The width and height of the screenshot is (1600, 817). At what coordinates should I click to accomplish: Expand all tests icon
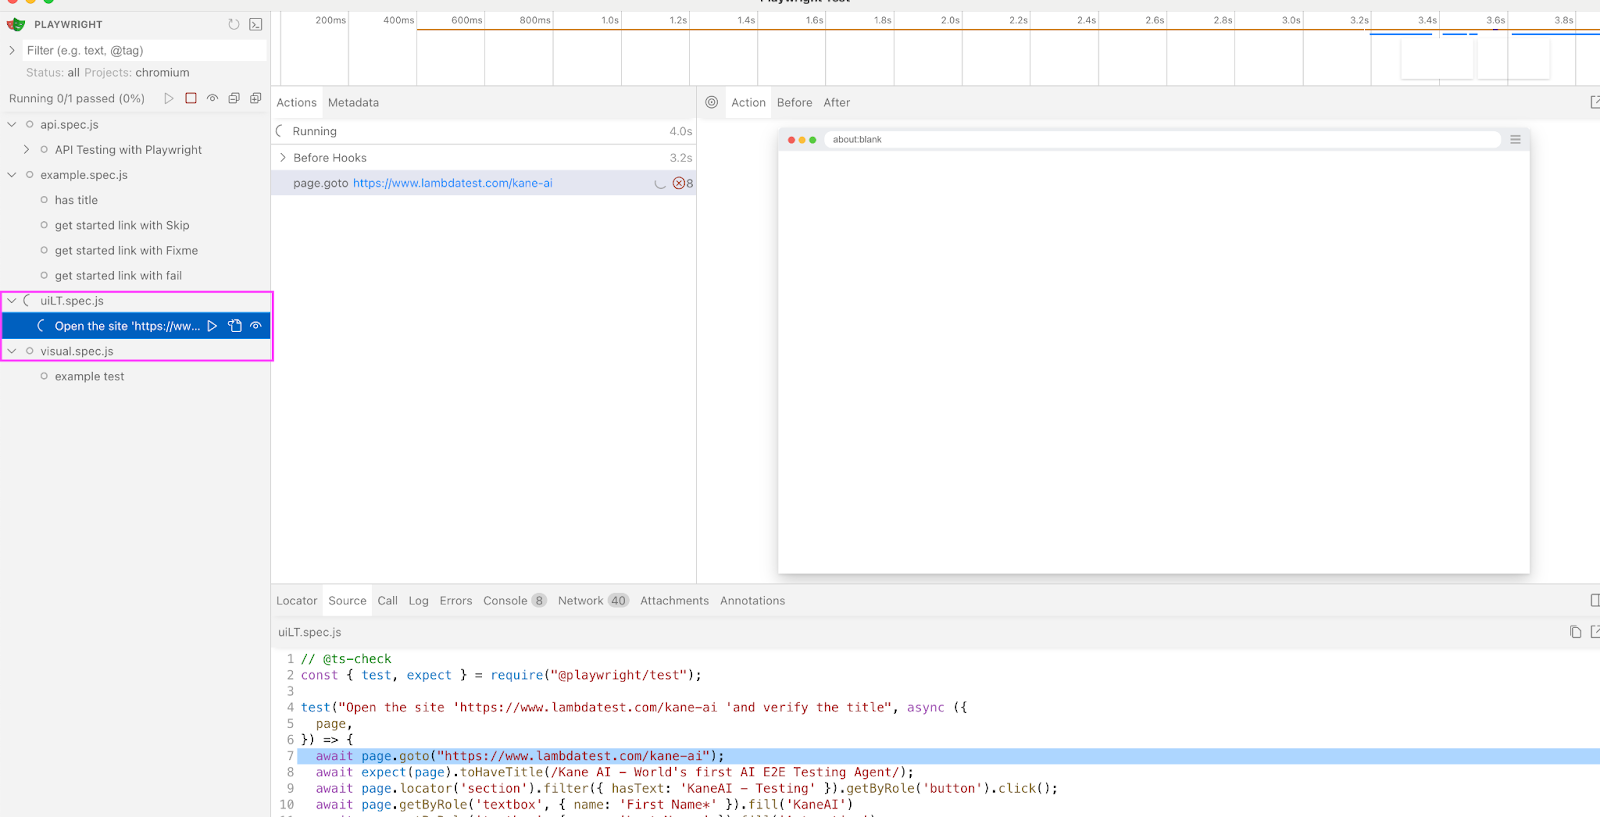click(256, 98)
